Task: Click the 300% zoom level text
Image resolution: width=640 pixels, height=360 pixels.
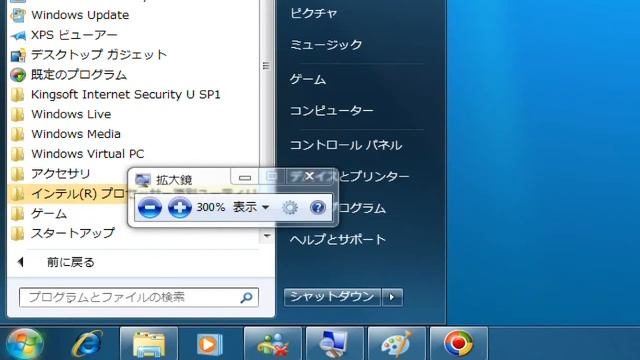Action: tap(211, 207)
